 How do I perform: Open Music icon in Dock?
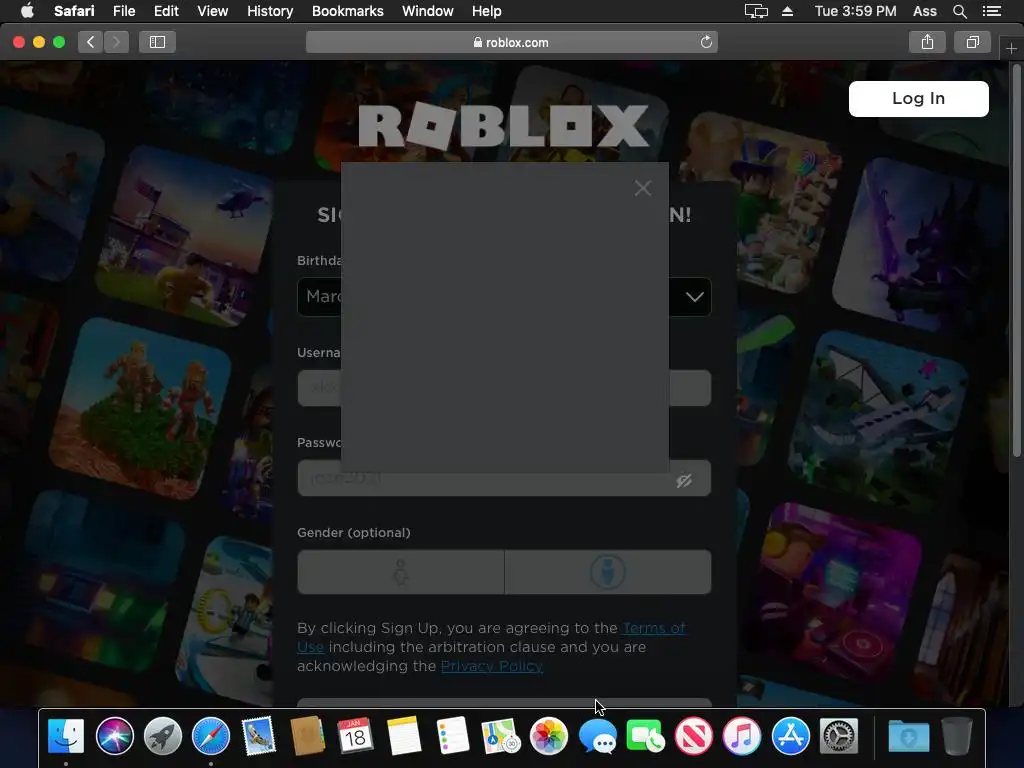pos(742,736)
